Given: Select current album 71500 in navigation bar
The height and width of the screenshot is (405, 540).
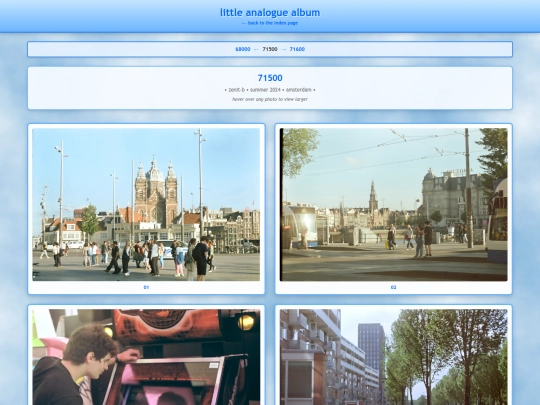Looking at the screenshot, I should pyautogui.click(x=270, y=49).
